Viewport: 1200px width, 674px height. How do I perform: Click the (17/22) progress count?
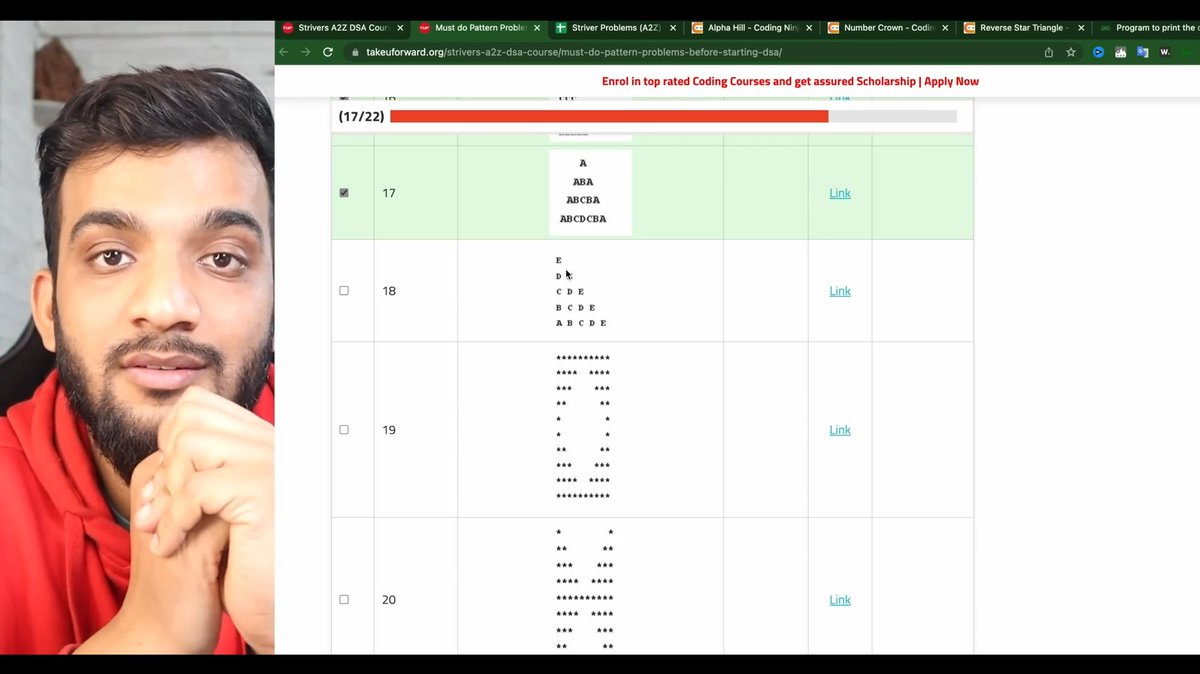(x=361, y=117)
